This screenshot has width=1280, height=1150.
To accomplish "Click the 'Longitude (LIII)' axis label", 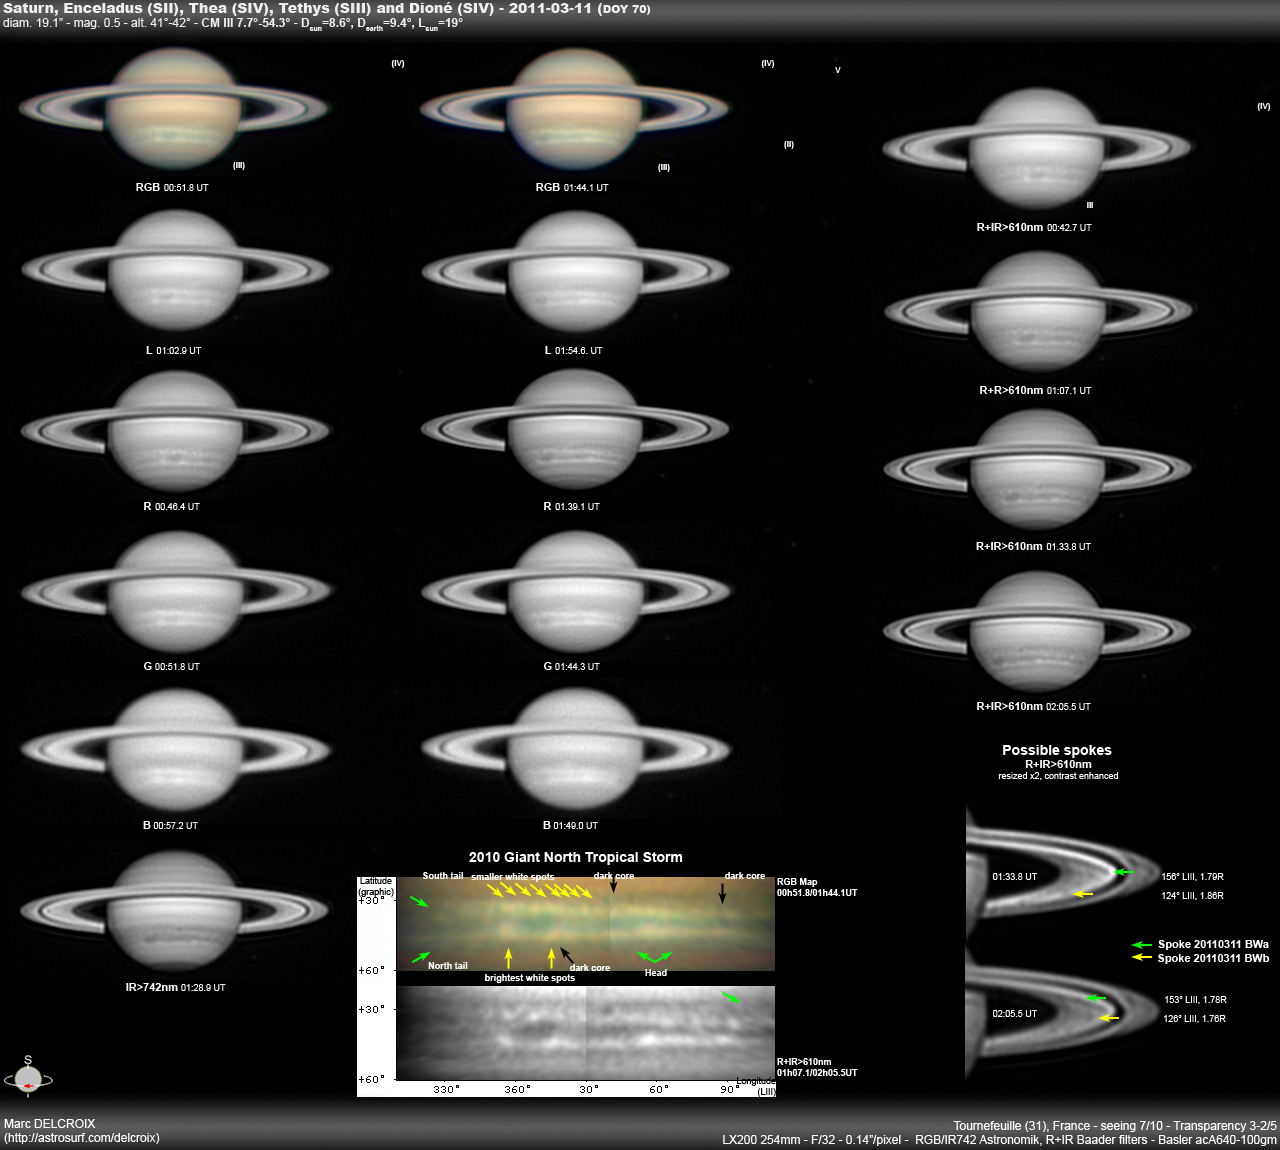I will tap(757, 1087).
